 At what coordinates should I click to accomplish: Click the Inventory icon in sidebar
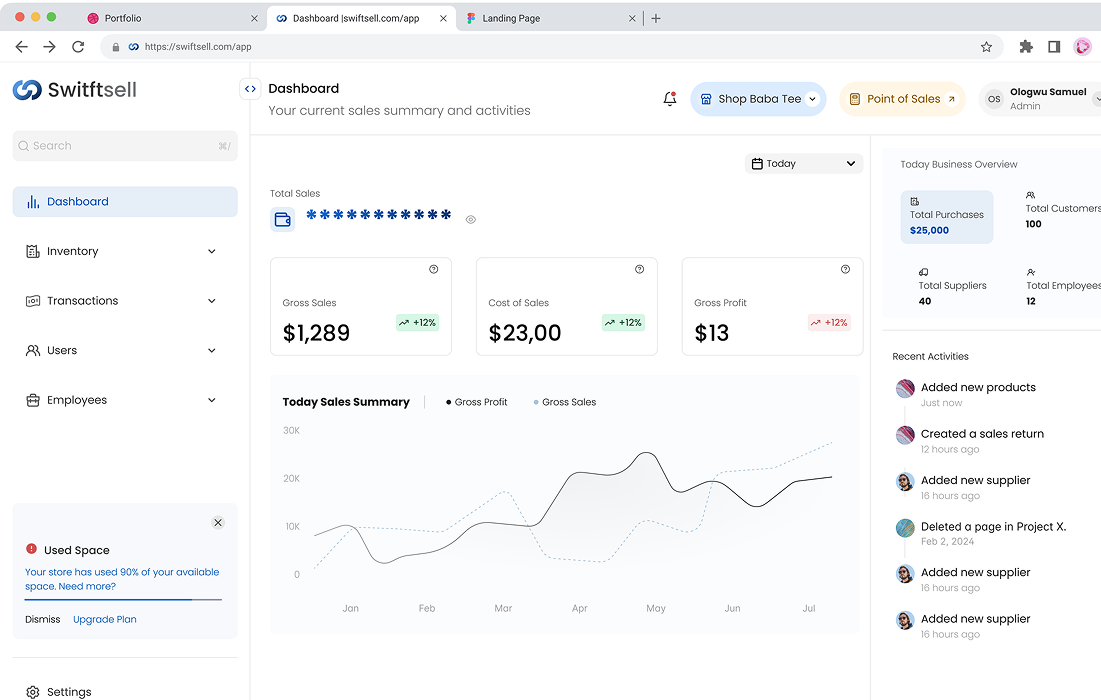(x=33, y=251)
